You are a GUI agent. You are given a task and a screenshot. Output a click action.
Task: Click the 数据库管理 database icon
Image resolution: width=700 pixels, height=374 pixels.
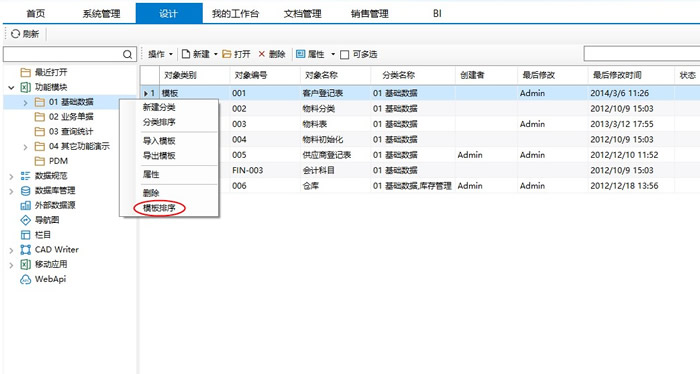click(x=25, y=191)
